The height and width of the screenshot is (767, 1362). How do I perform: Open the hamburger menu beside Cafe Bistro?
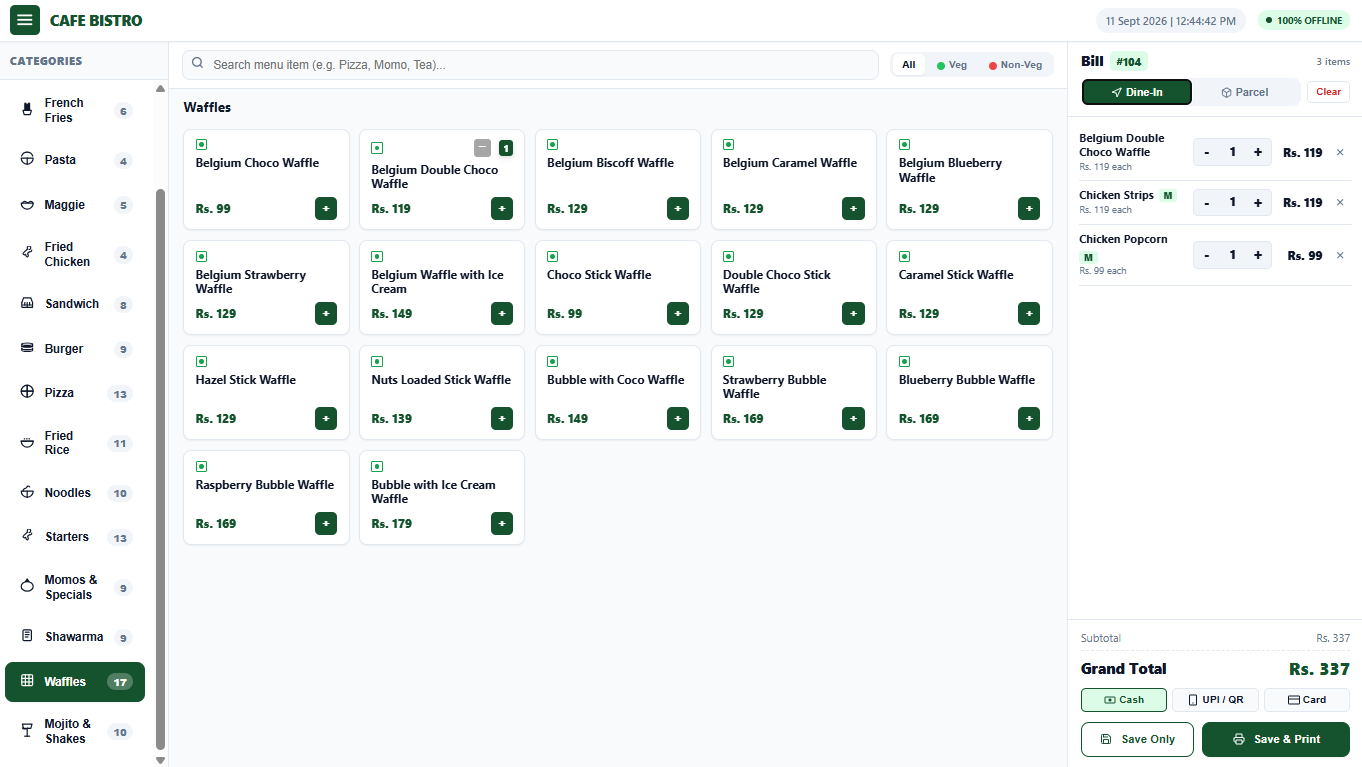point(25,20)
